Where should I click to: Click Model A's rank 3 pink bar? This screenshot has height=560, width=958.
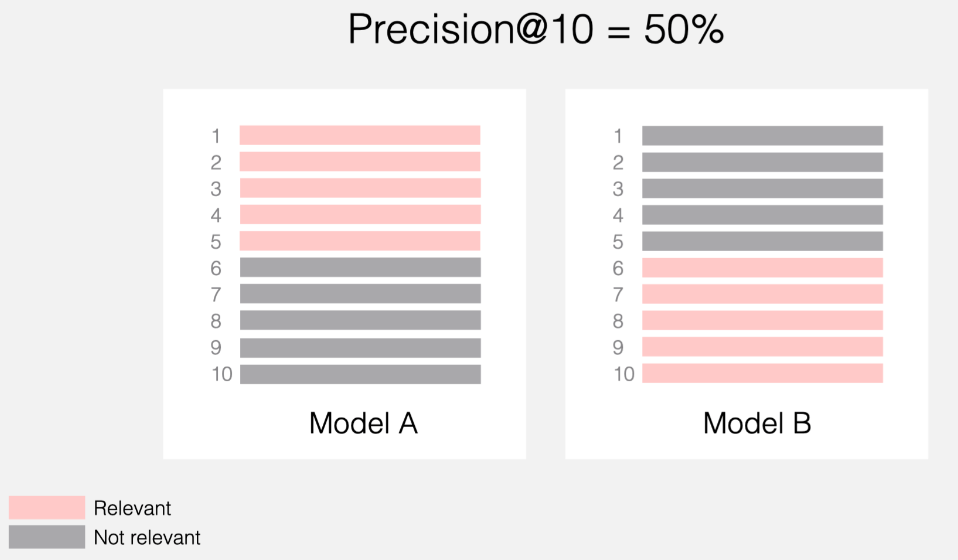[x=360, y=188]
